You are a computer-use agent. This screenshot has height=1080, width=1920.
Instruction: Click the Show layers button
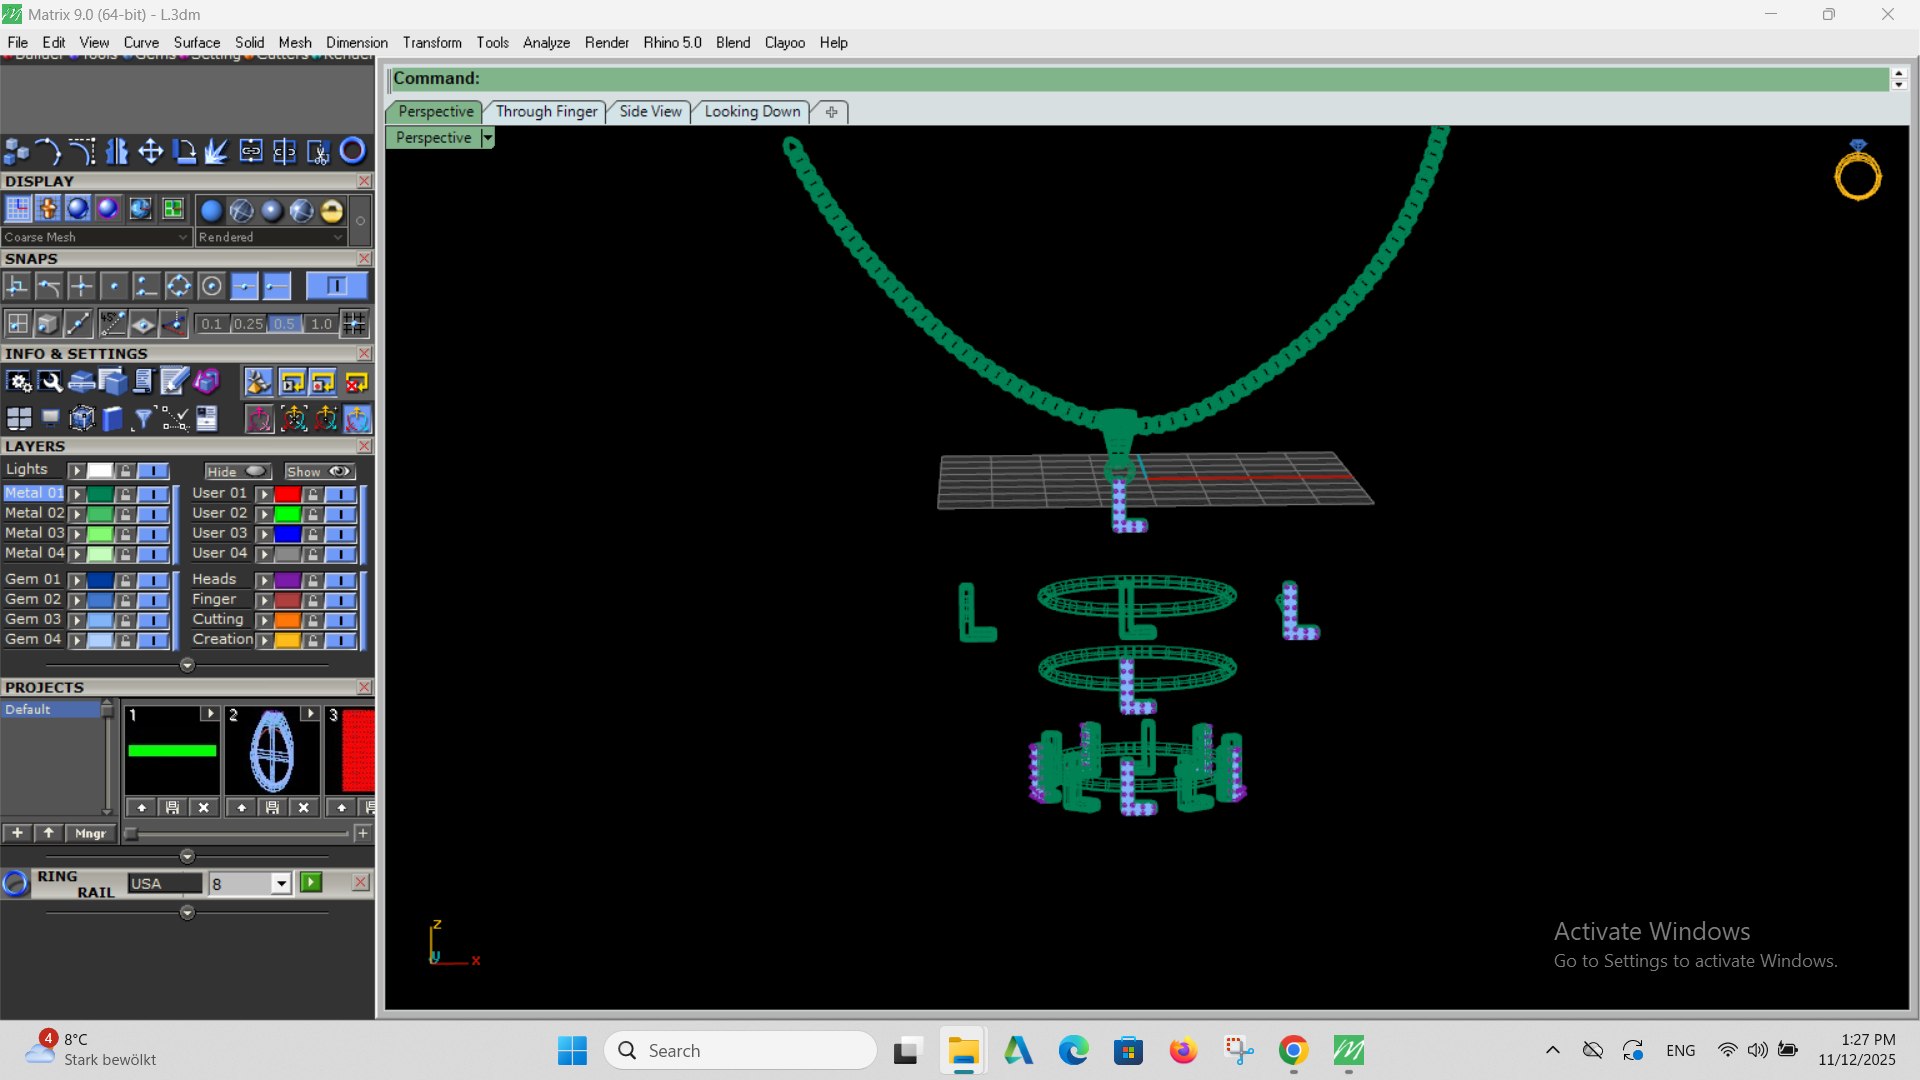[319, 472]
